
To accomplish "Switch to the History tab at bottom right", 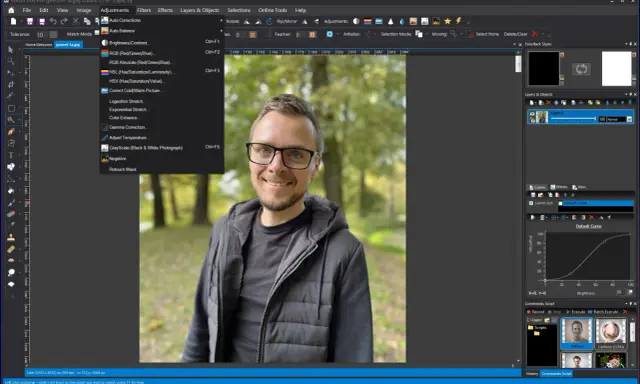I will pos(532,374).
